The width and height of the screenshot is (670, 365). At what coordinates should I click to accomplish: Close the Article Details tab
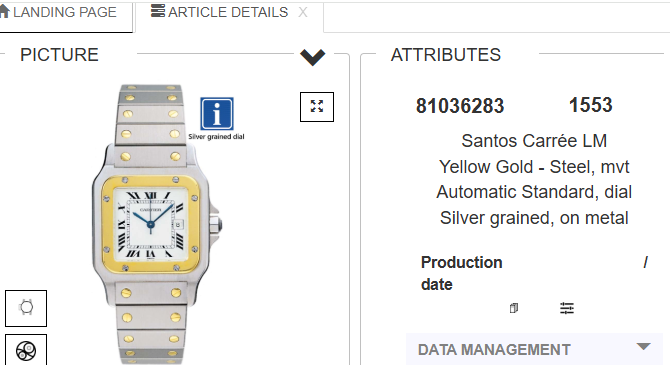click(303, 12)
